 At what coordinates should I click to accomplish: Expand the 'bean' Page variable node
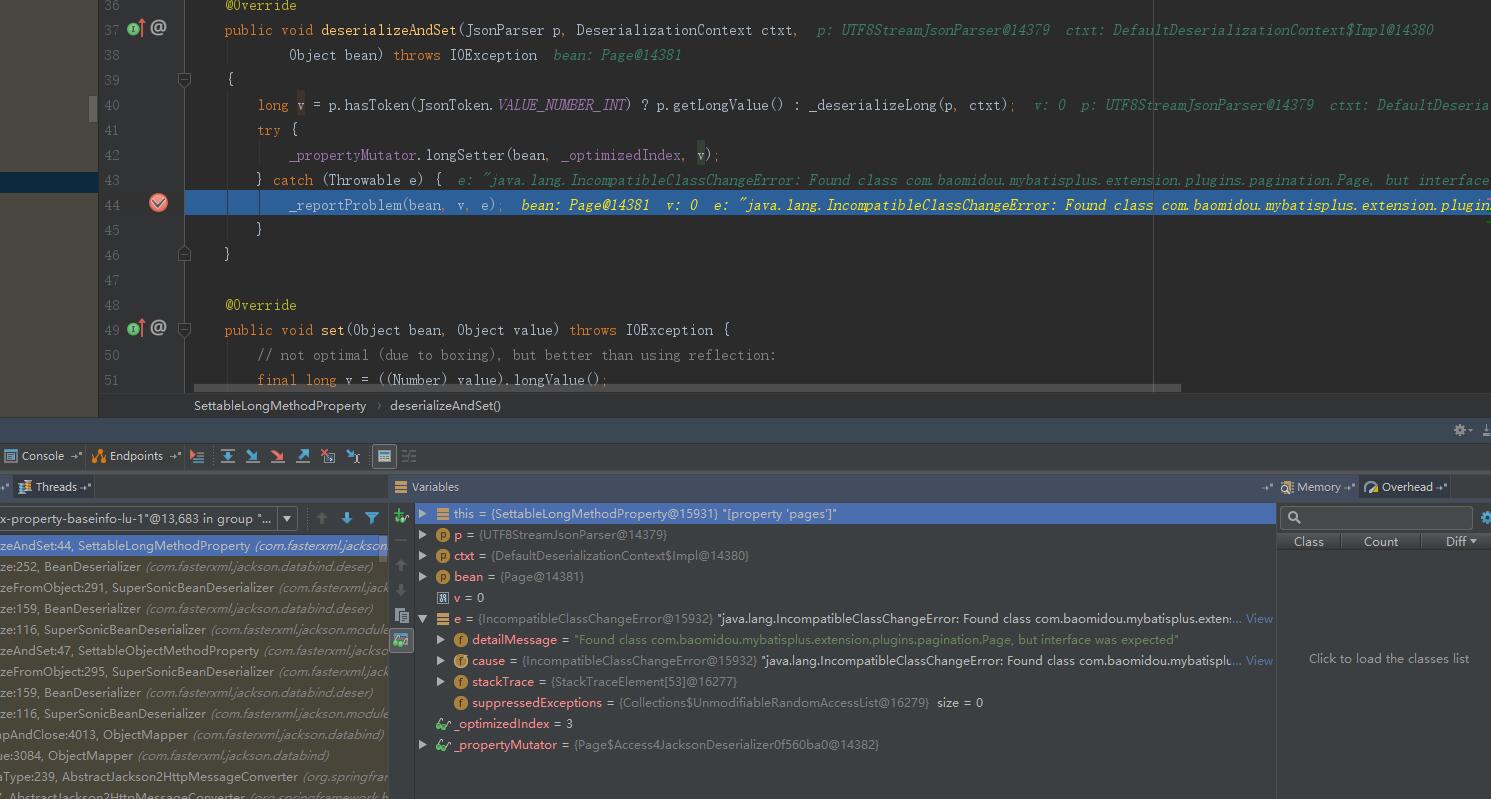[423, 577]
